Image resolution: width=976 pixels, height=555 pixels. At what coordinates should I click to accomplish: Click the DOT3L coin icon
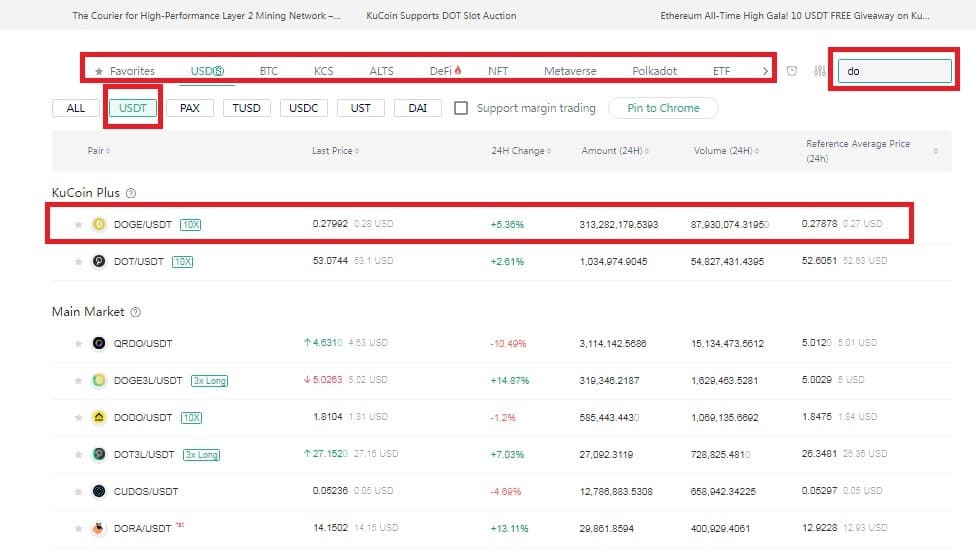click(x=99, y=454)
